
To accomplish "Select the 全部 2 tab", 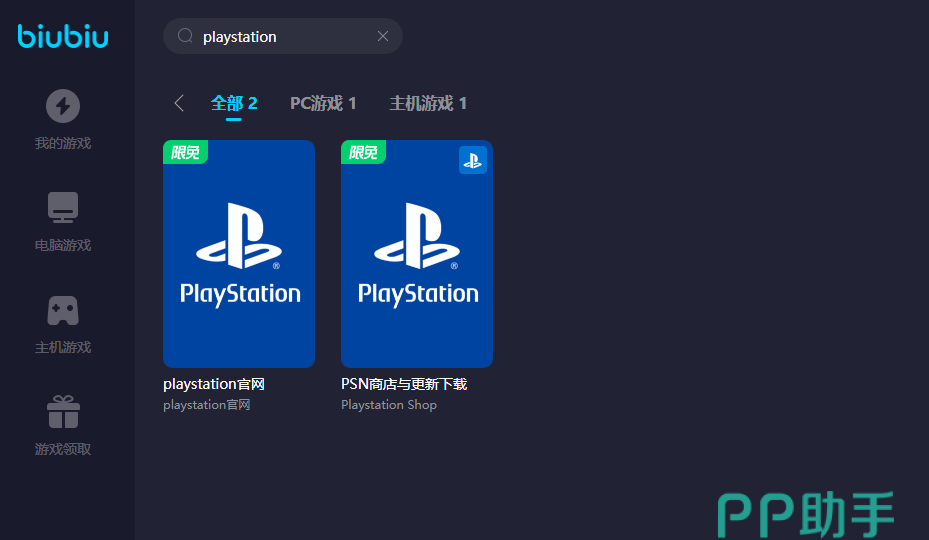I will point(234,103).
